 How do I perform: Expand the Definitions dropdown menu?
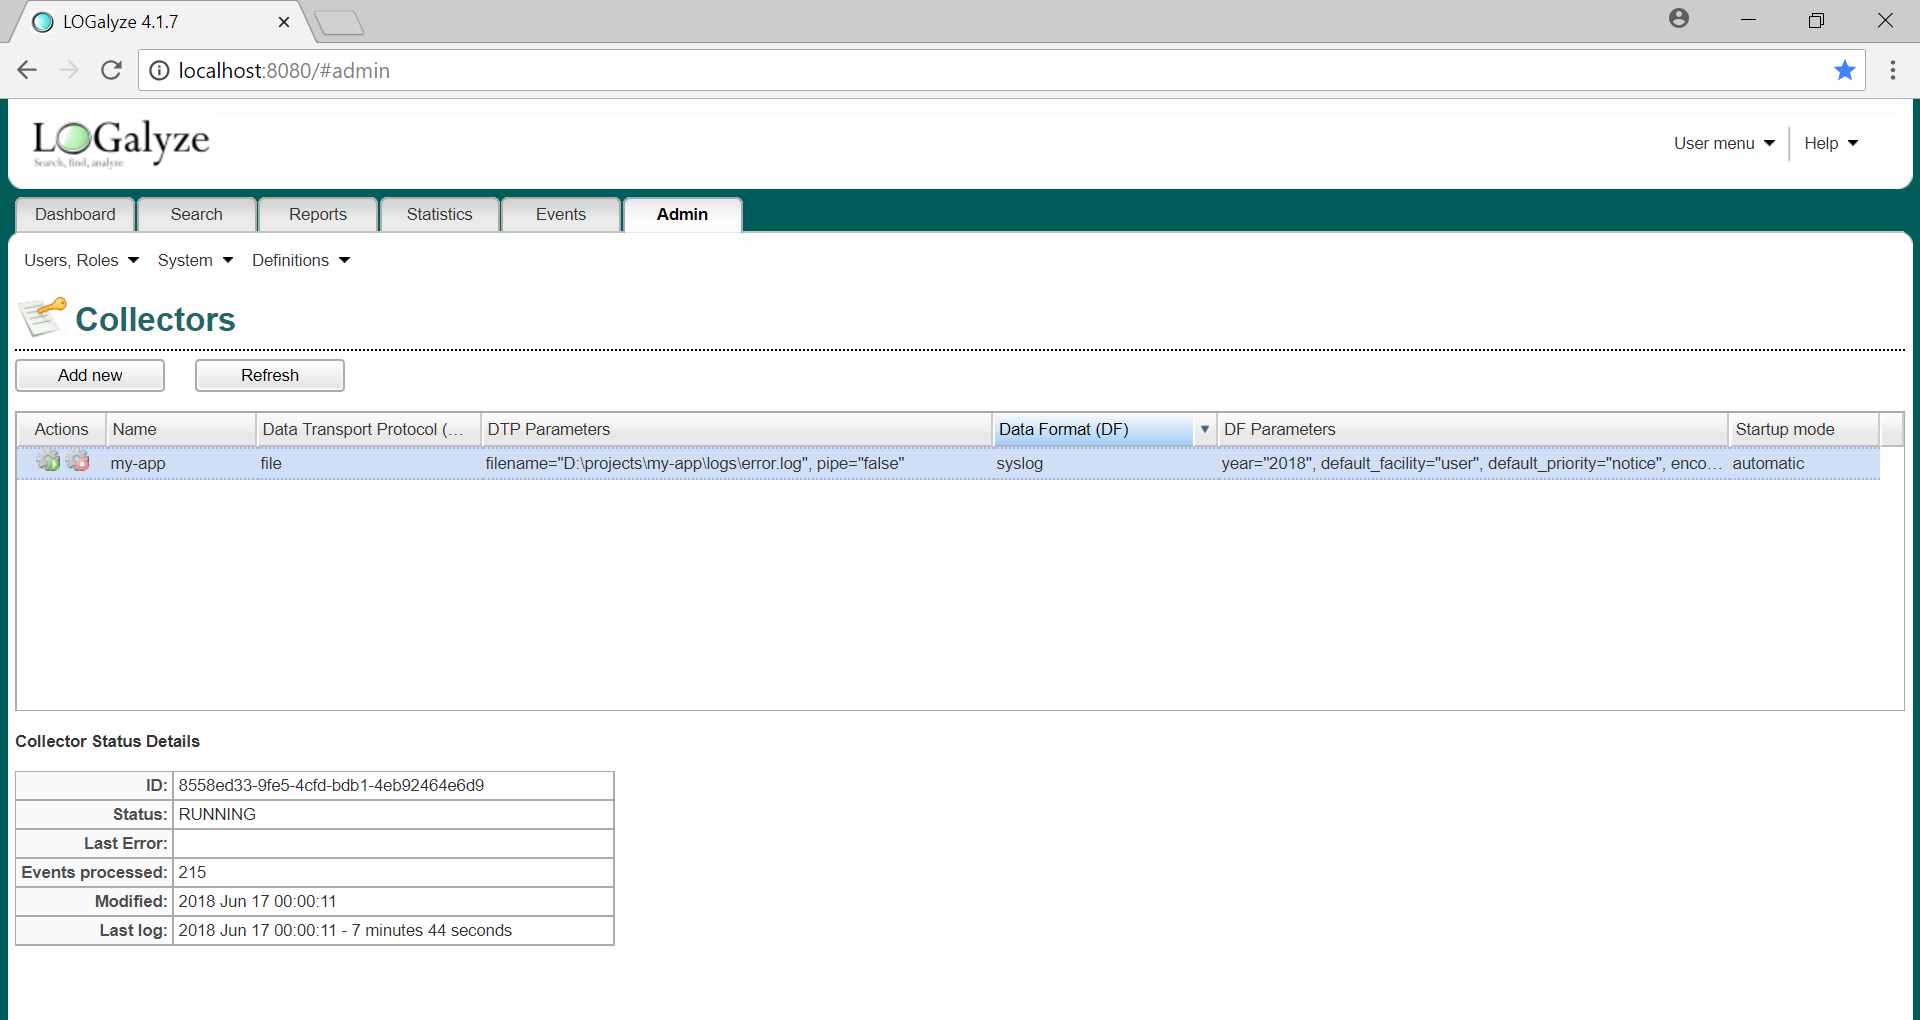tap(301, 260)
